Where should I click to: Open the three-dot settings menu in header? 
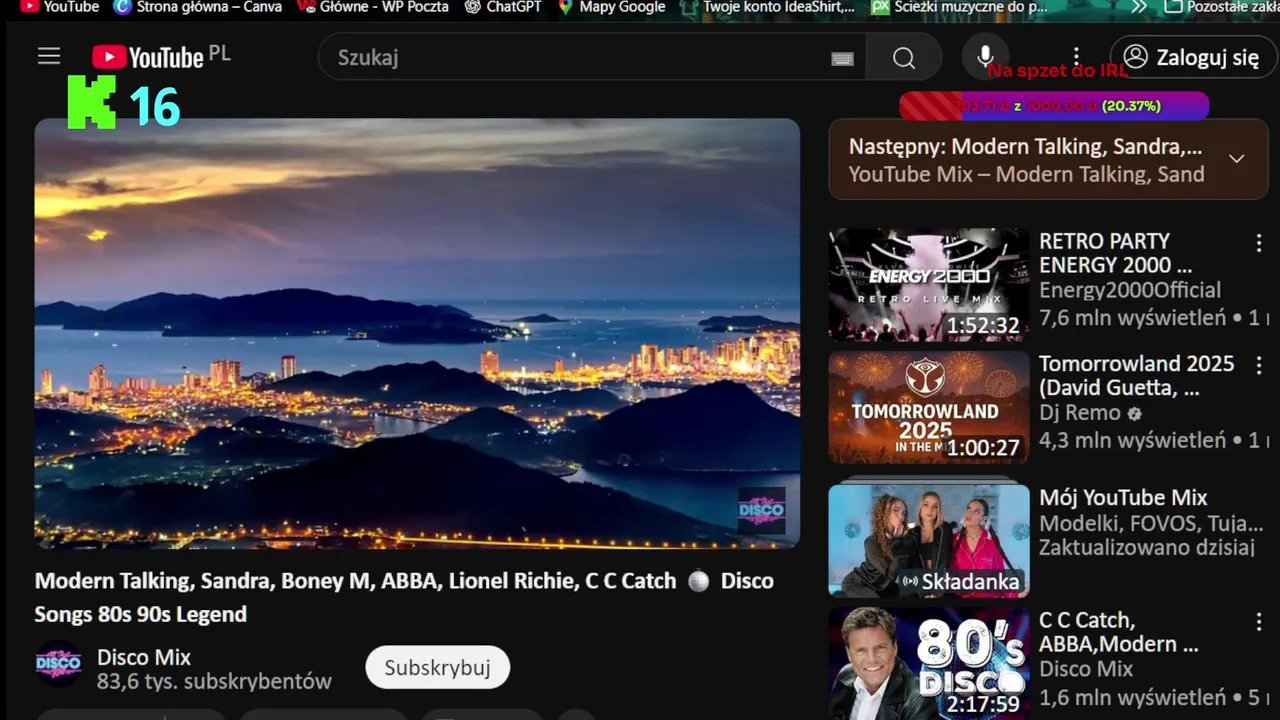1076,57
